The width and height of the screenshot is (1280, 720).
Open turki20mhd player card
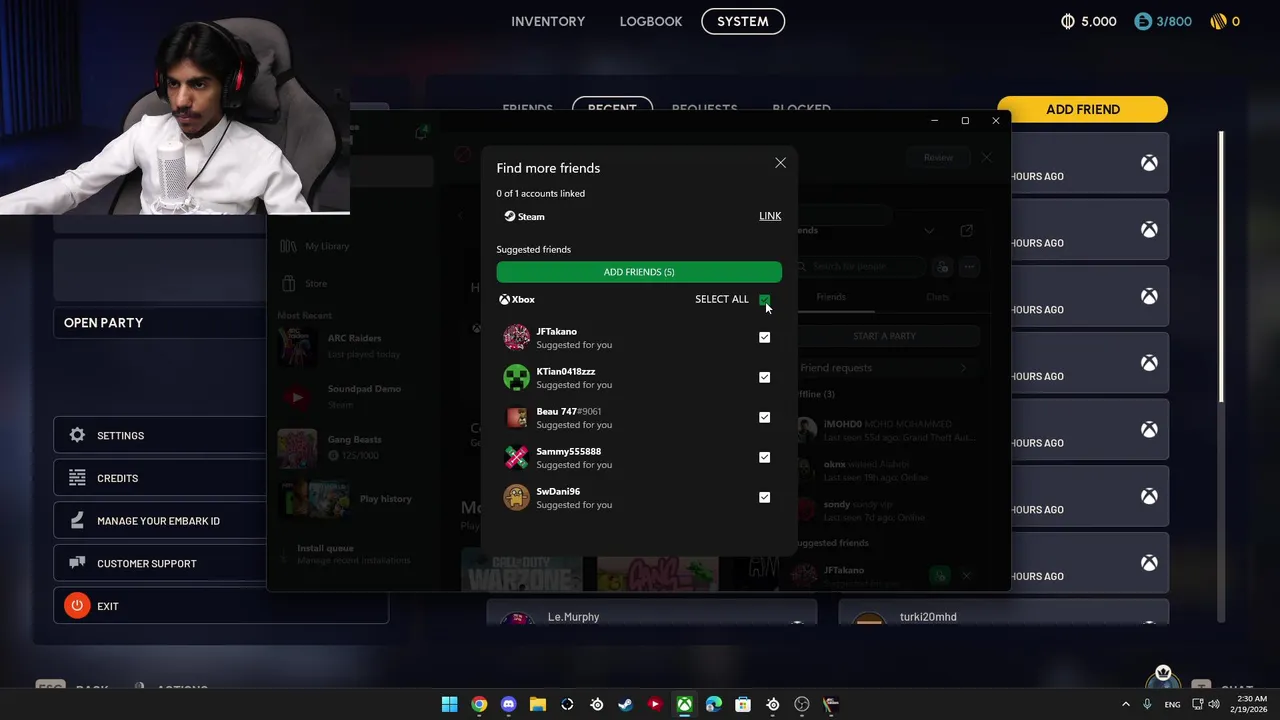1003,612
